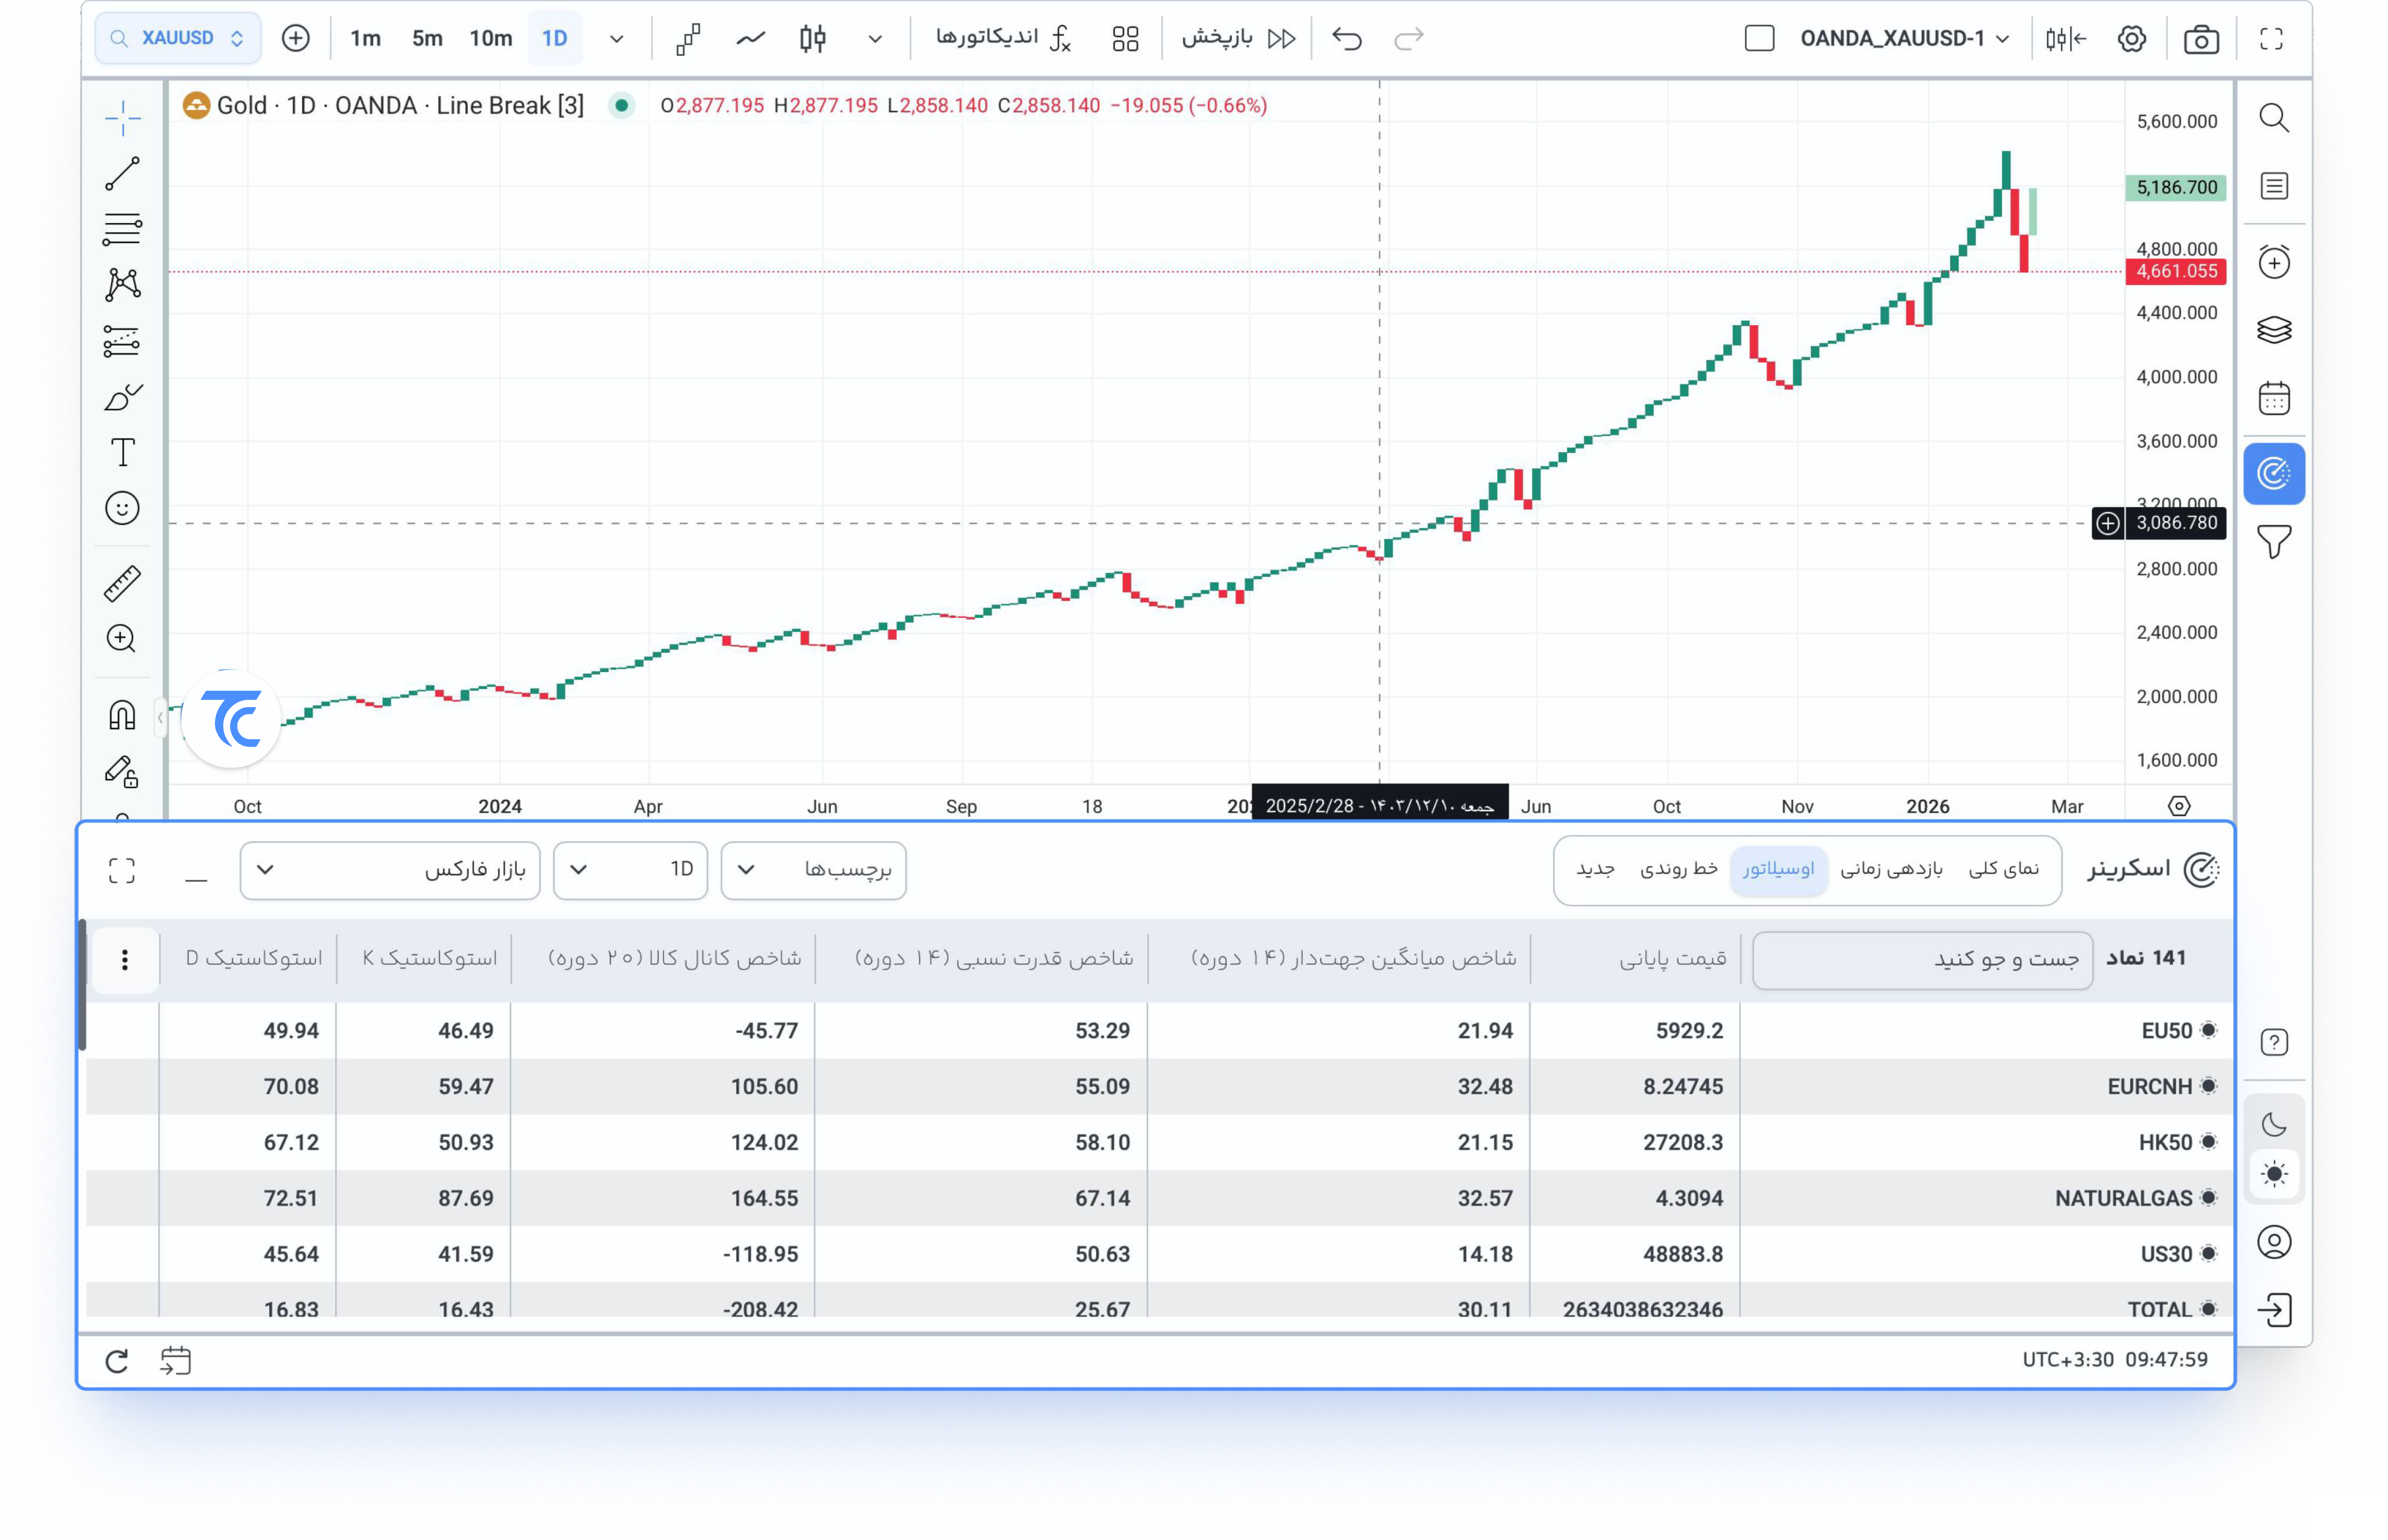Switch to the بازدهی زمانی tab
This screenshot has width=2388, height=1540.
[1891, 869]
